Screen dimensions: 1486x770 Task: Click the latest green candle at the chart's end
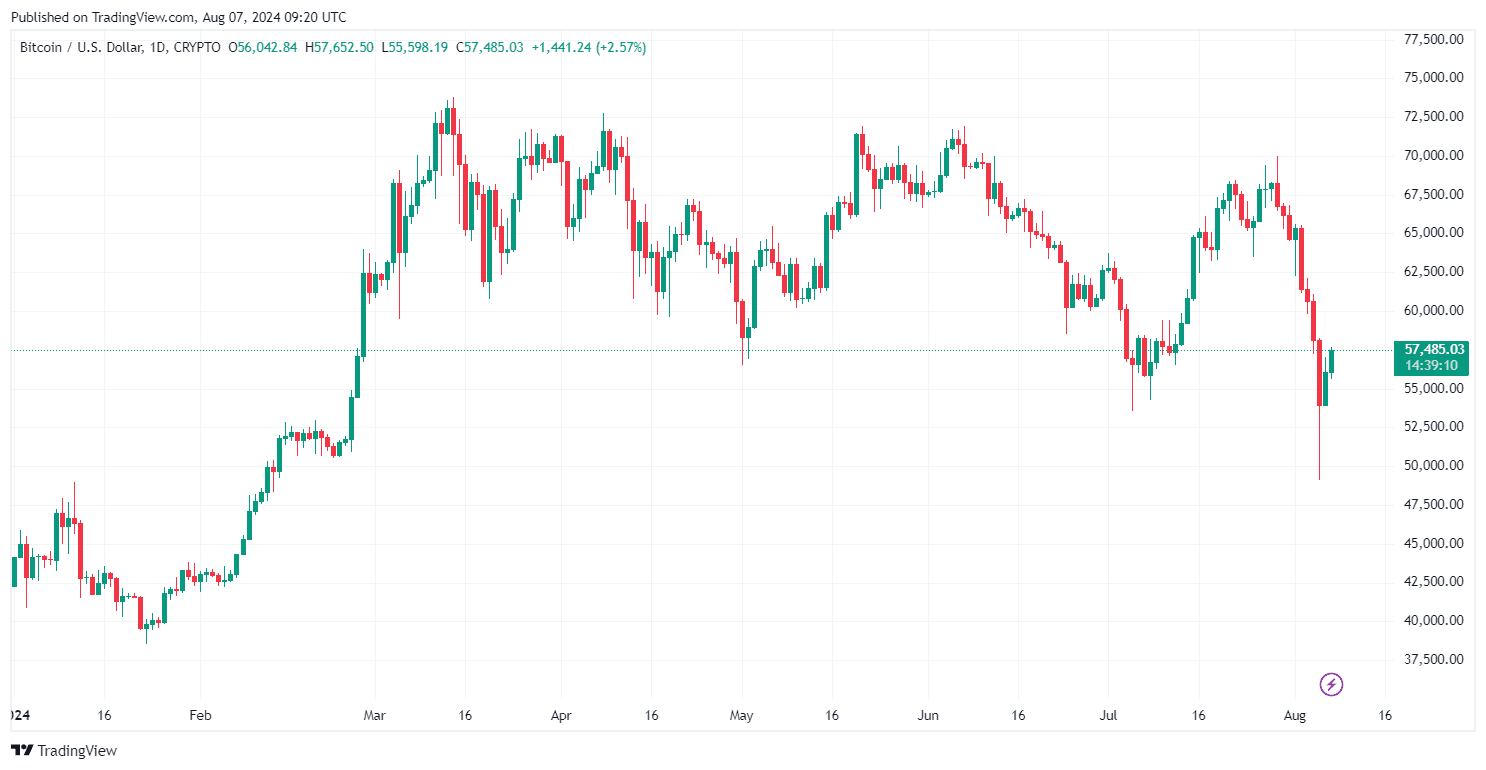[1331, 362]
